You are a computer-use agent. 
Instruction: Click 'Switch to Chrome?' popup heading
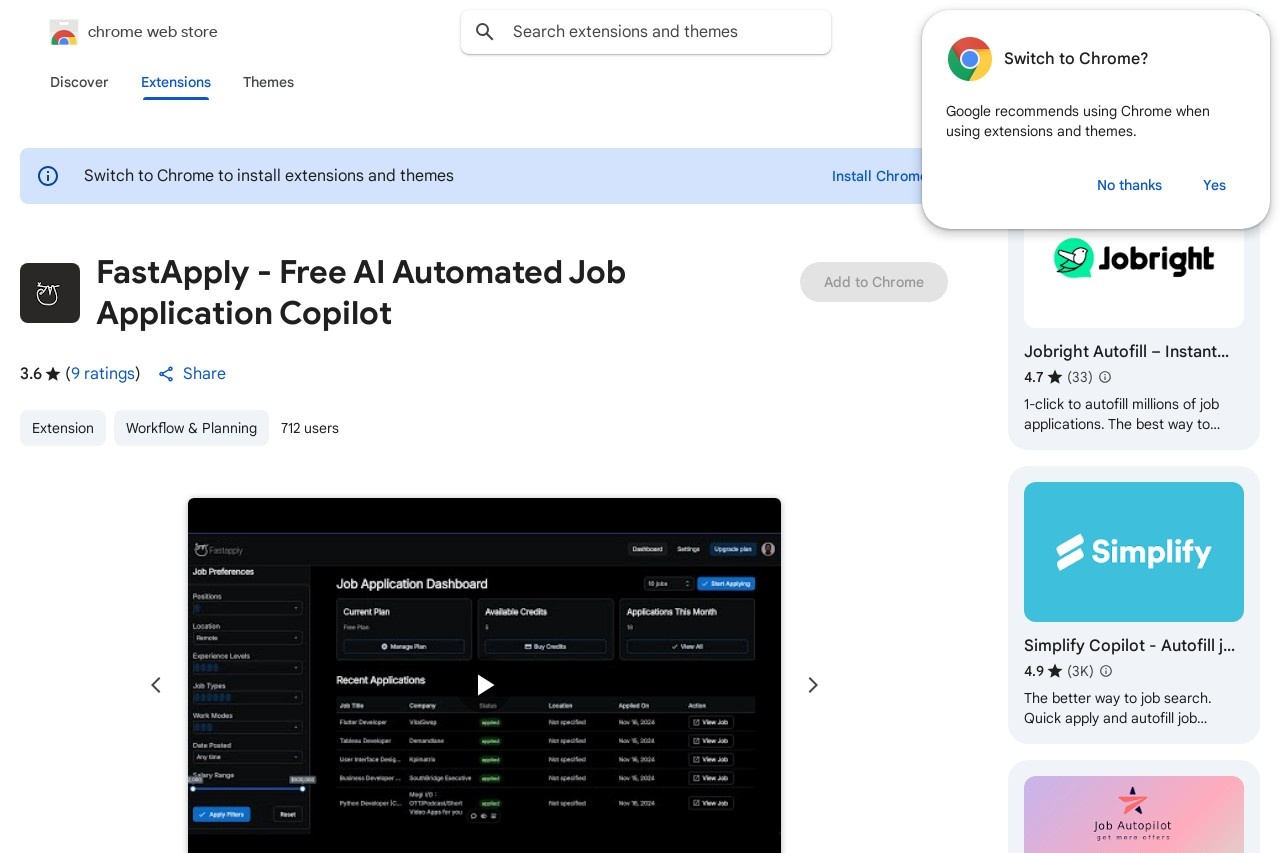1076,59
